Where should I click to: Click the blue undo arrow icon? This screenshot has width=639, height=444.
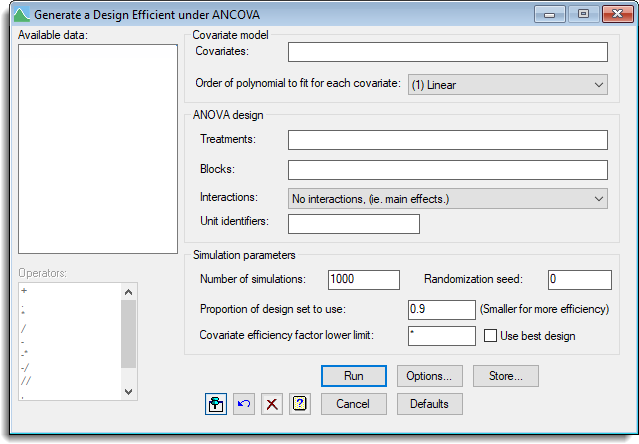point(244,404)
